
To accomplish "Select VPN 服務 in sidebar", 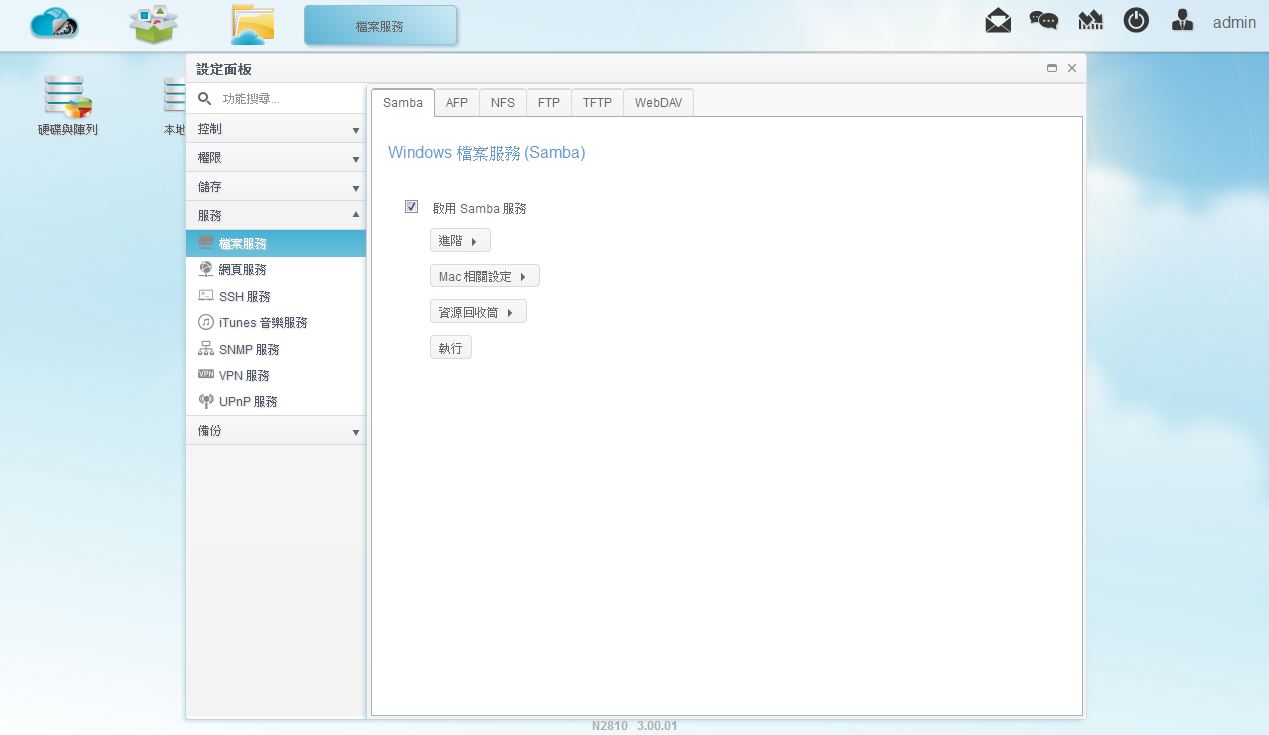I will coord(276,376).
